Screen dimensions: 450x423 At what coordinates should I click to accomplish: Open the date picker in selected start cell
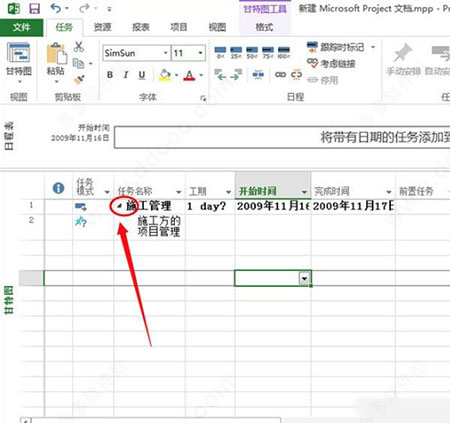click(305, 279)
